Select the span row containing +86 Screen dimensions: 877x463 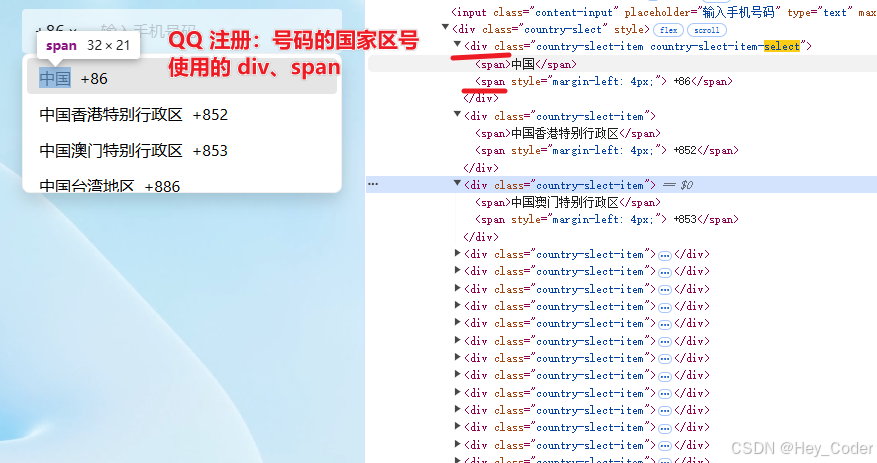coord(603,81)
